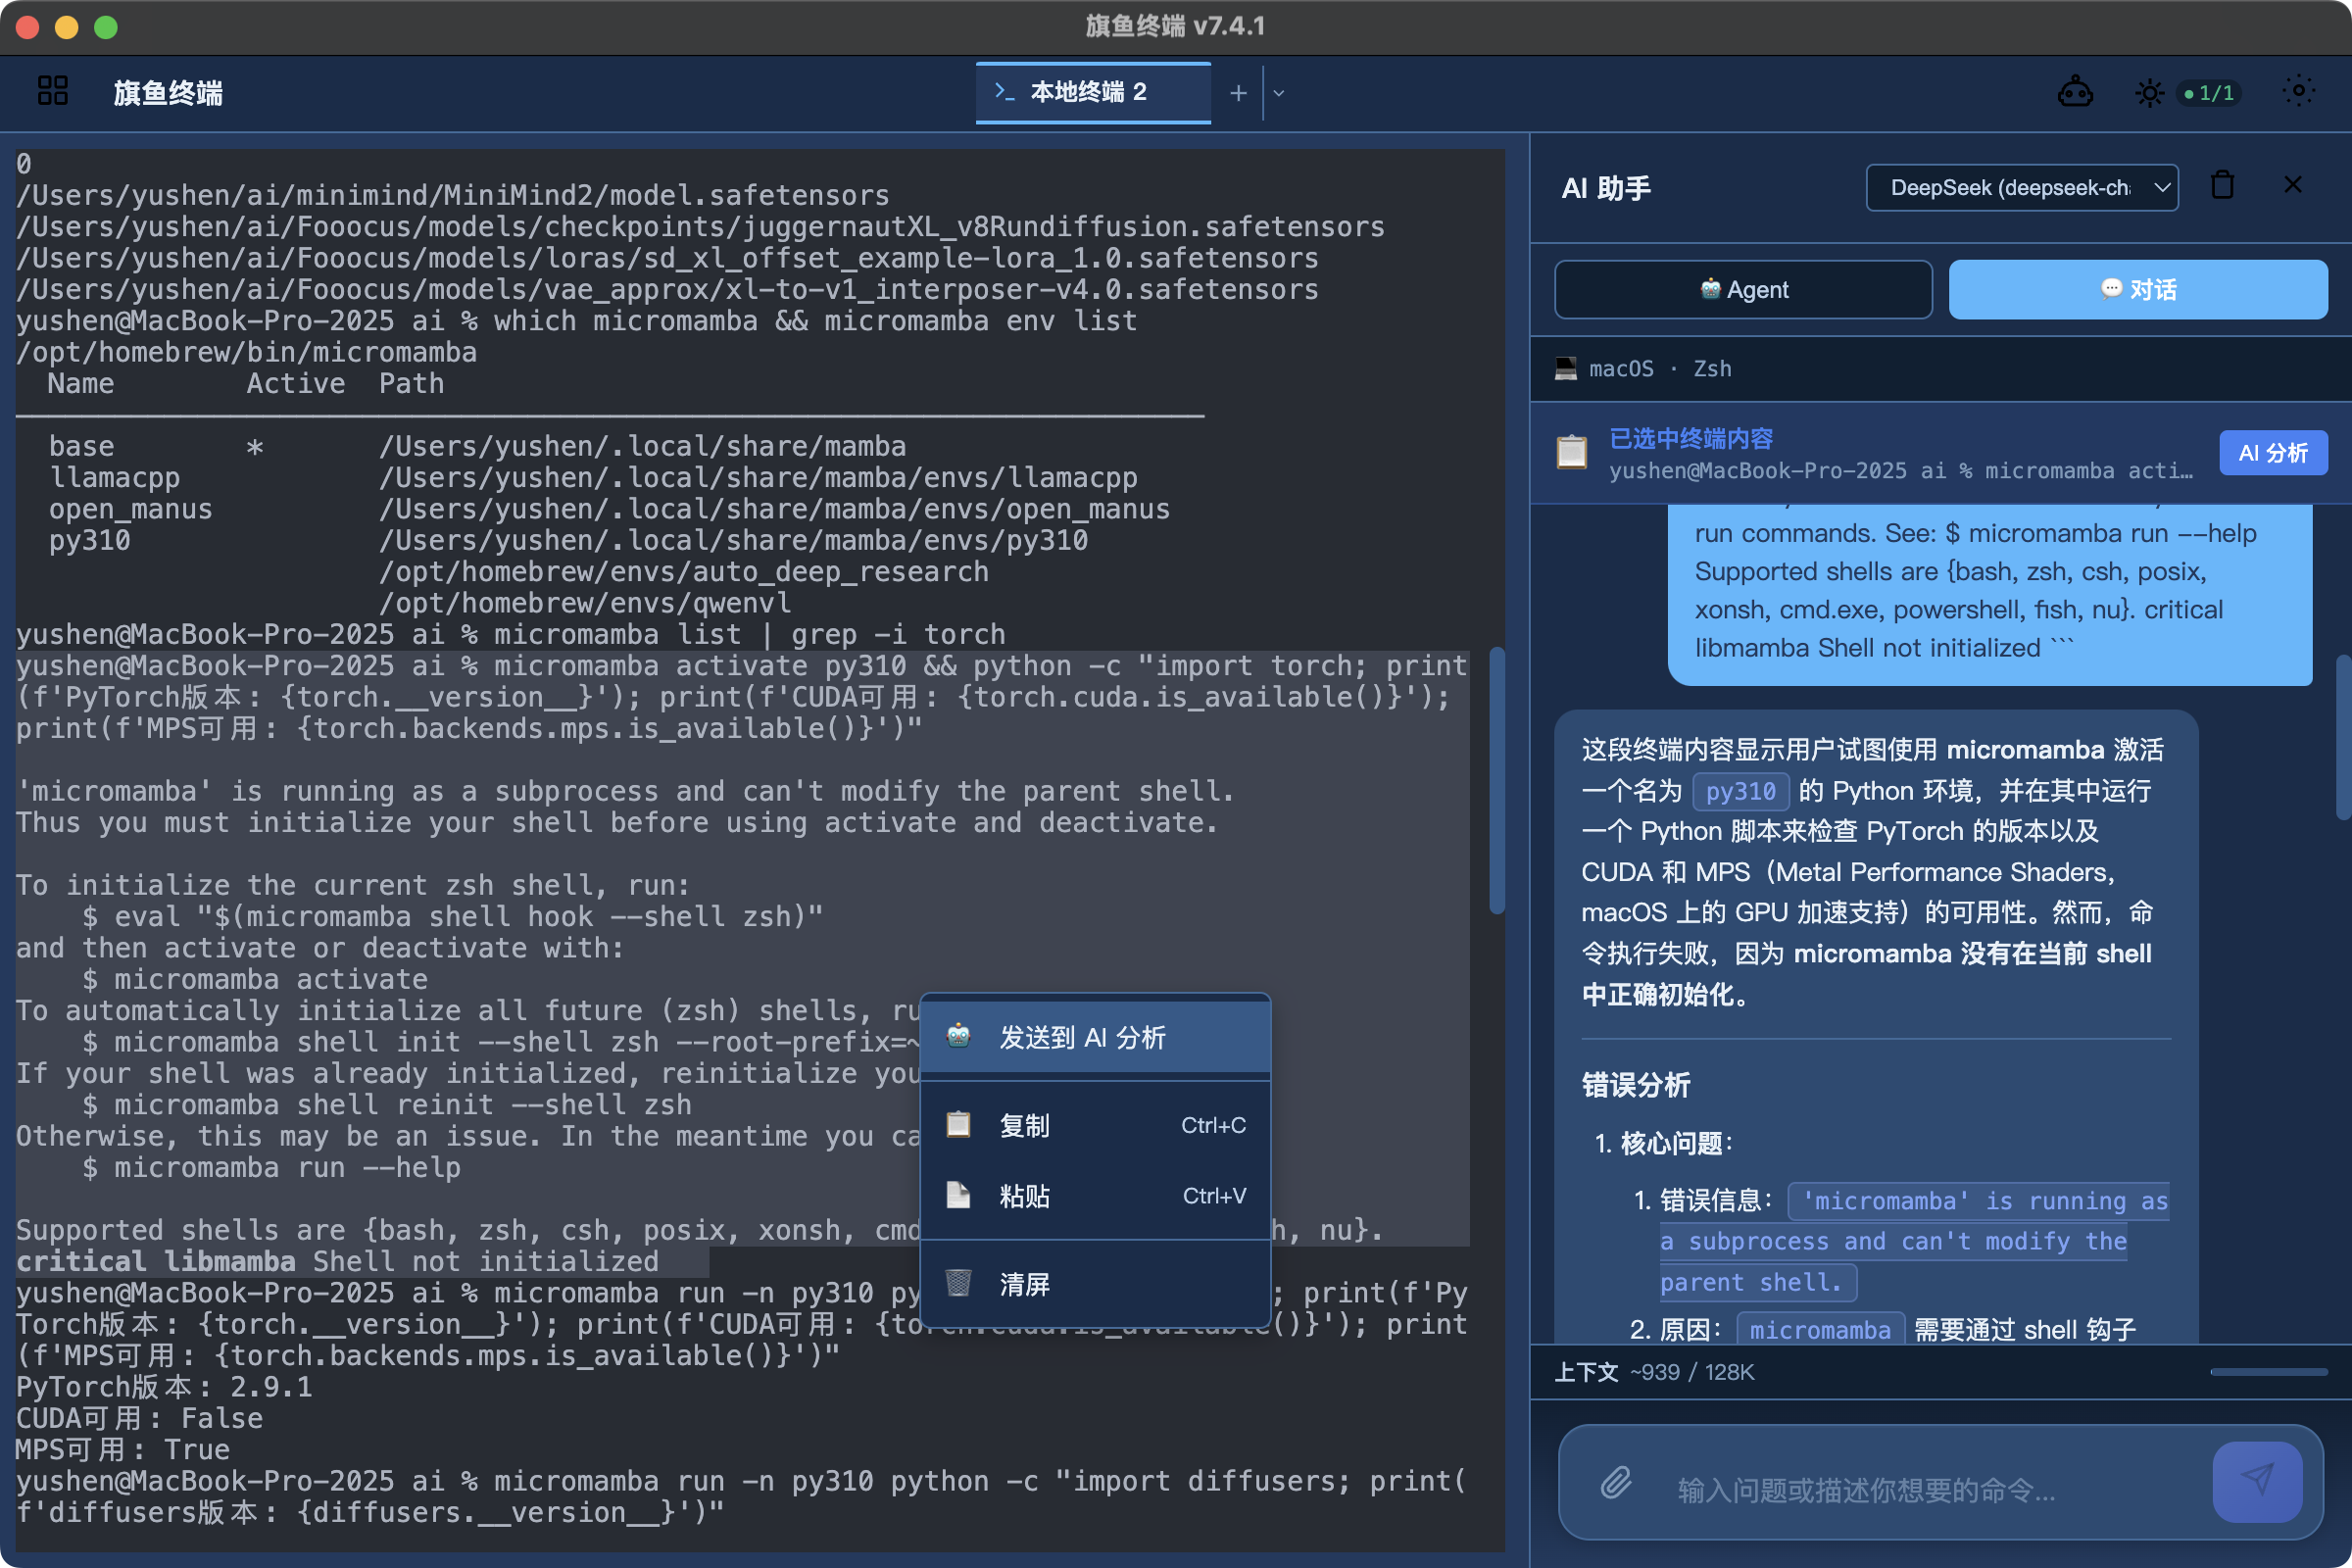Screen dimensions: 2352x1568
Task: Click the paperclip attach icon
Action: [1616, 1483]
